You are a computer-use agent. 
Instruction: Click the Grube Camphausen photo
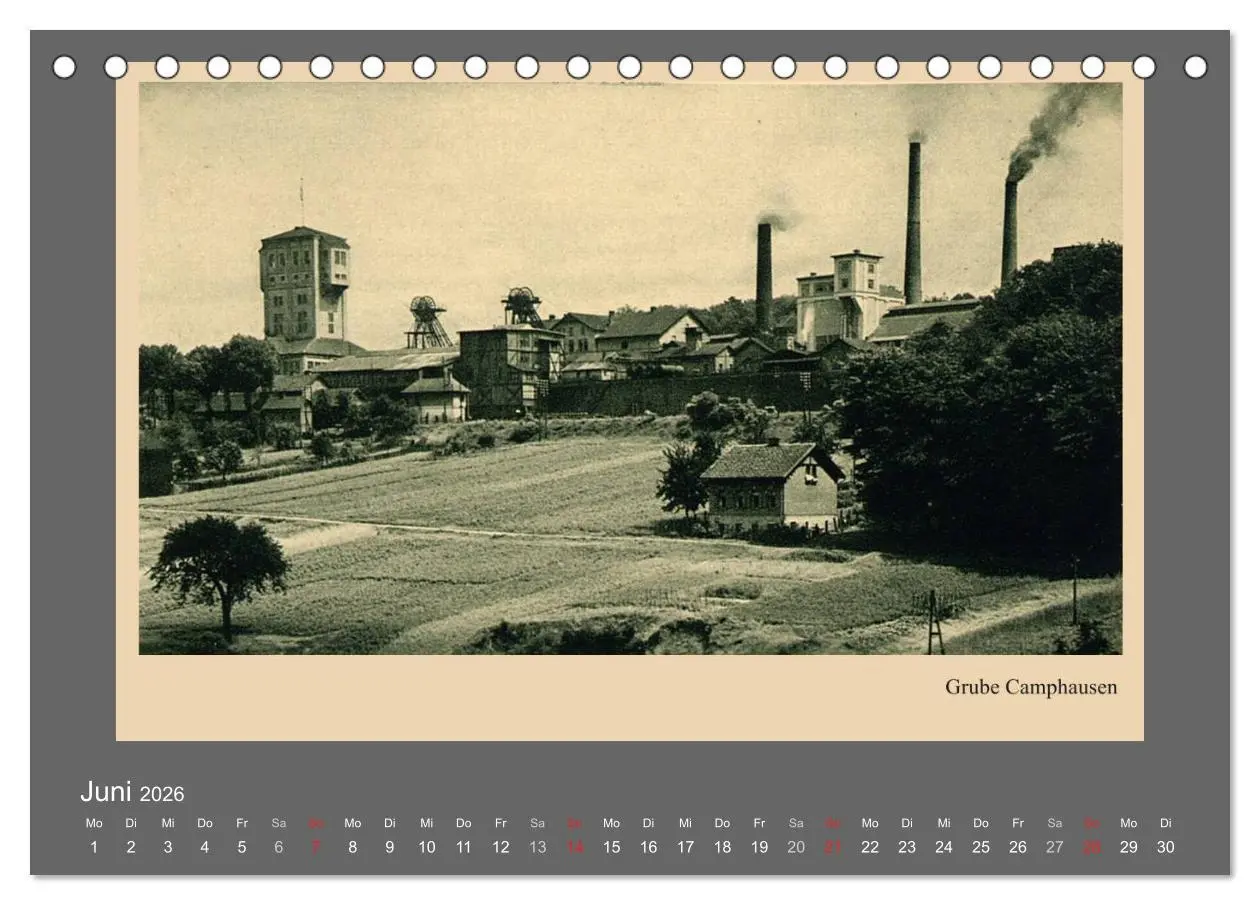click(x=630, y=368)
